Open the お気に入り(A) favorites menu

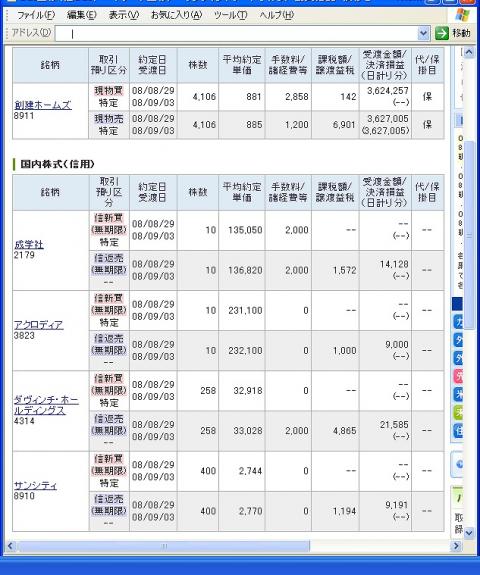(176, 15)
